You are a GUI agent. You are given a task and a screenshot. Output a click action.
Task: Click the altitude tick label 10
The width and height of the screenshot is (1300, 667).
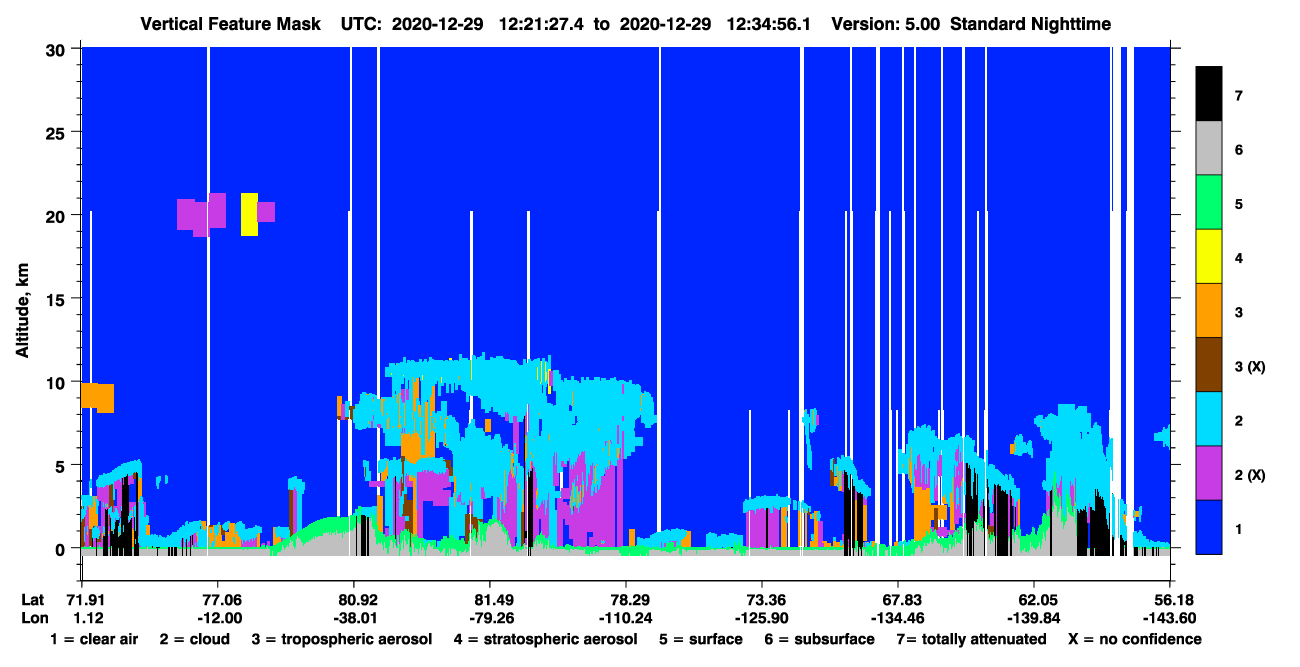[x=58, y=382]
